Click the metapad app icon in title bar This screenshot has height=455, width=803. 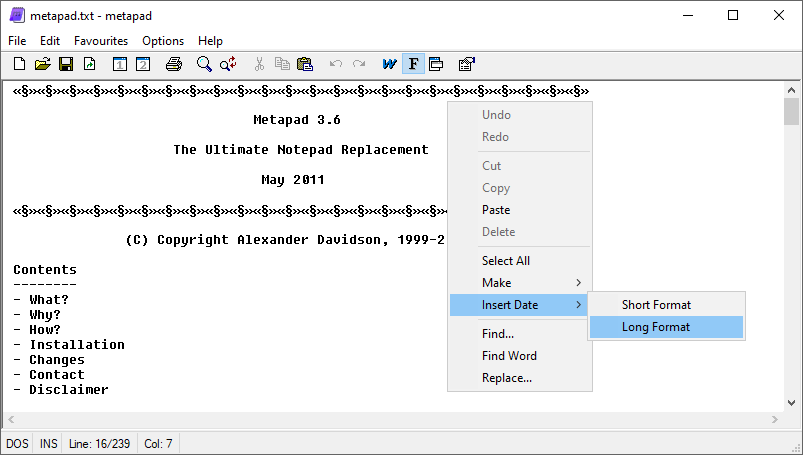(17, 15)
